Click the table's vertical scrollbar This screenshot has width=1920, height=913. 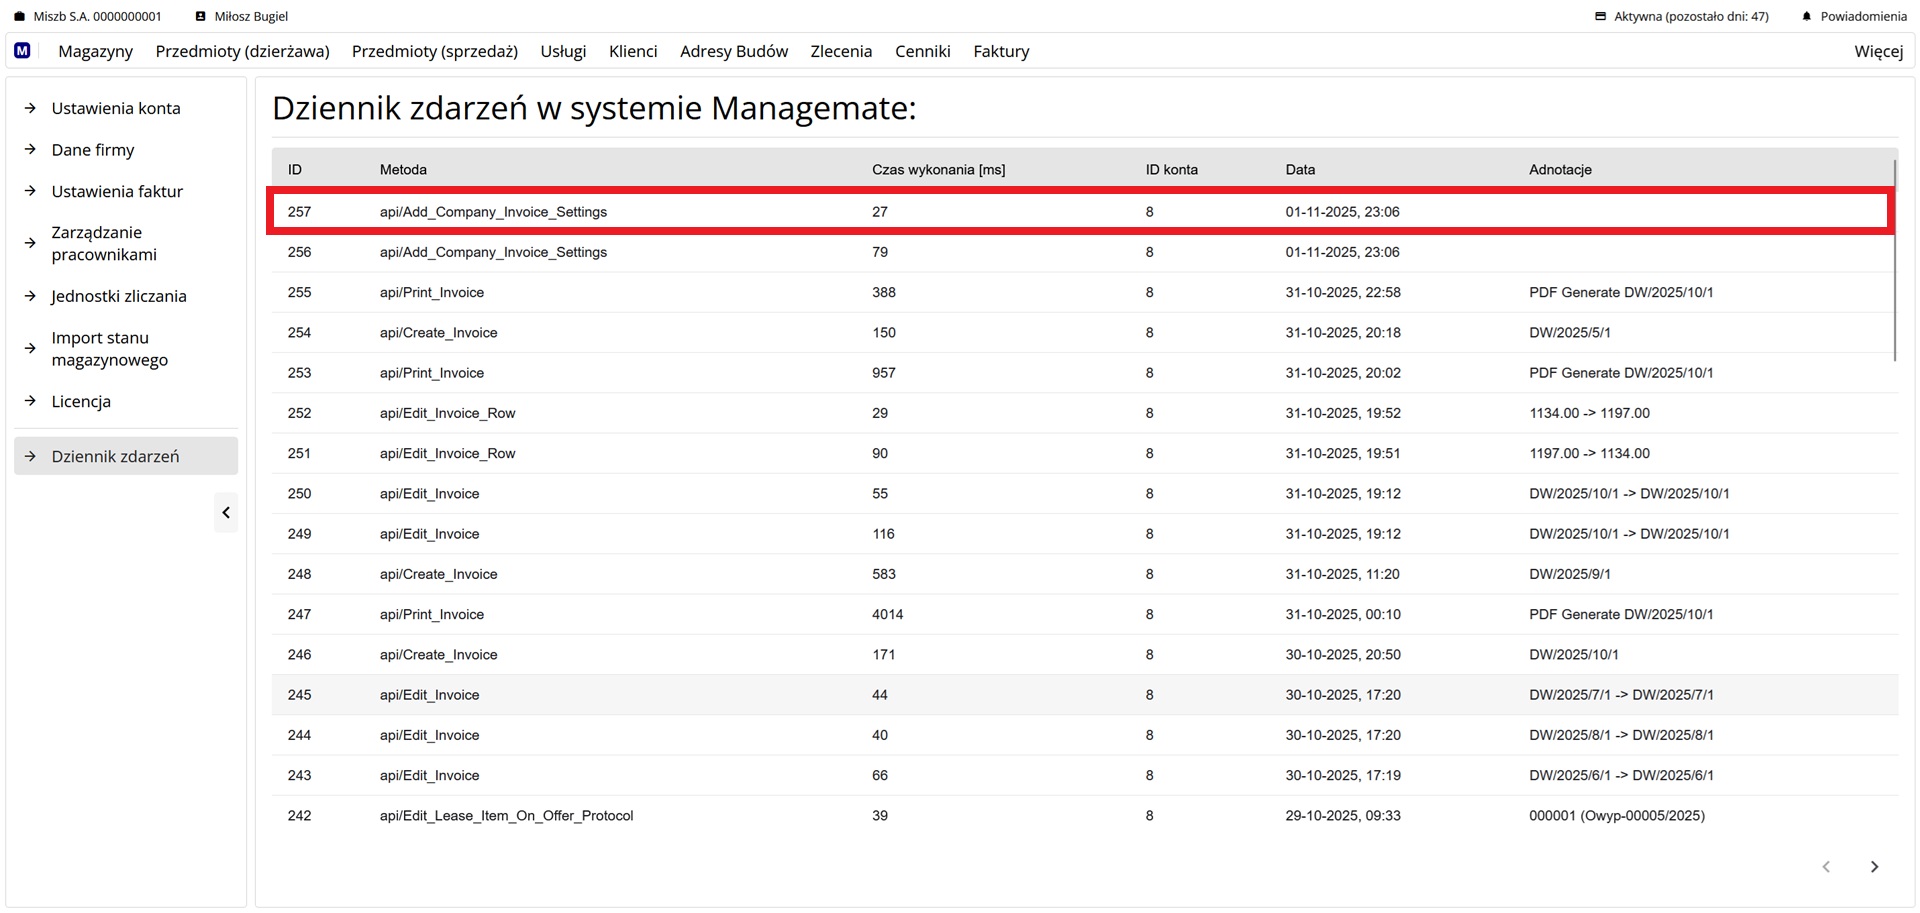pos(1895,260)
